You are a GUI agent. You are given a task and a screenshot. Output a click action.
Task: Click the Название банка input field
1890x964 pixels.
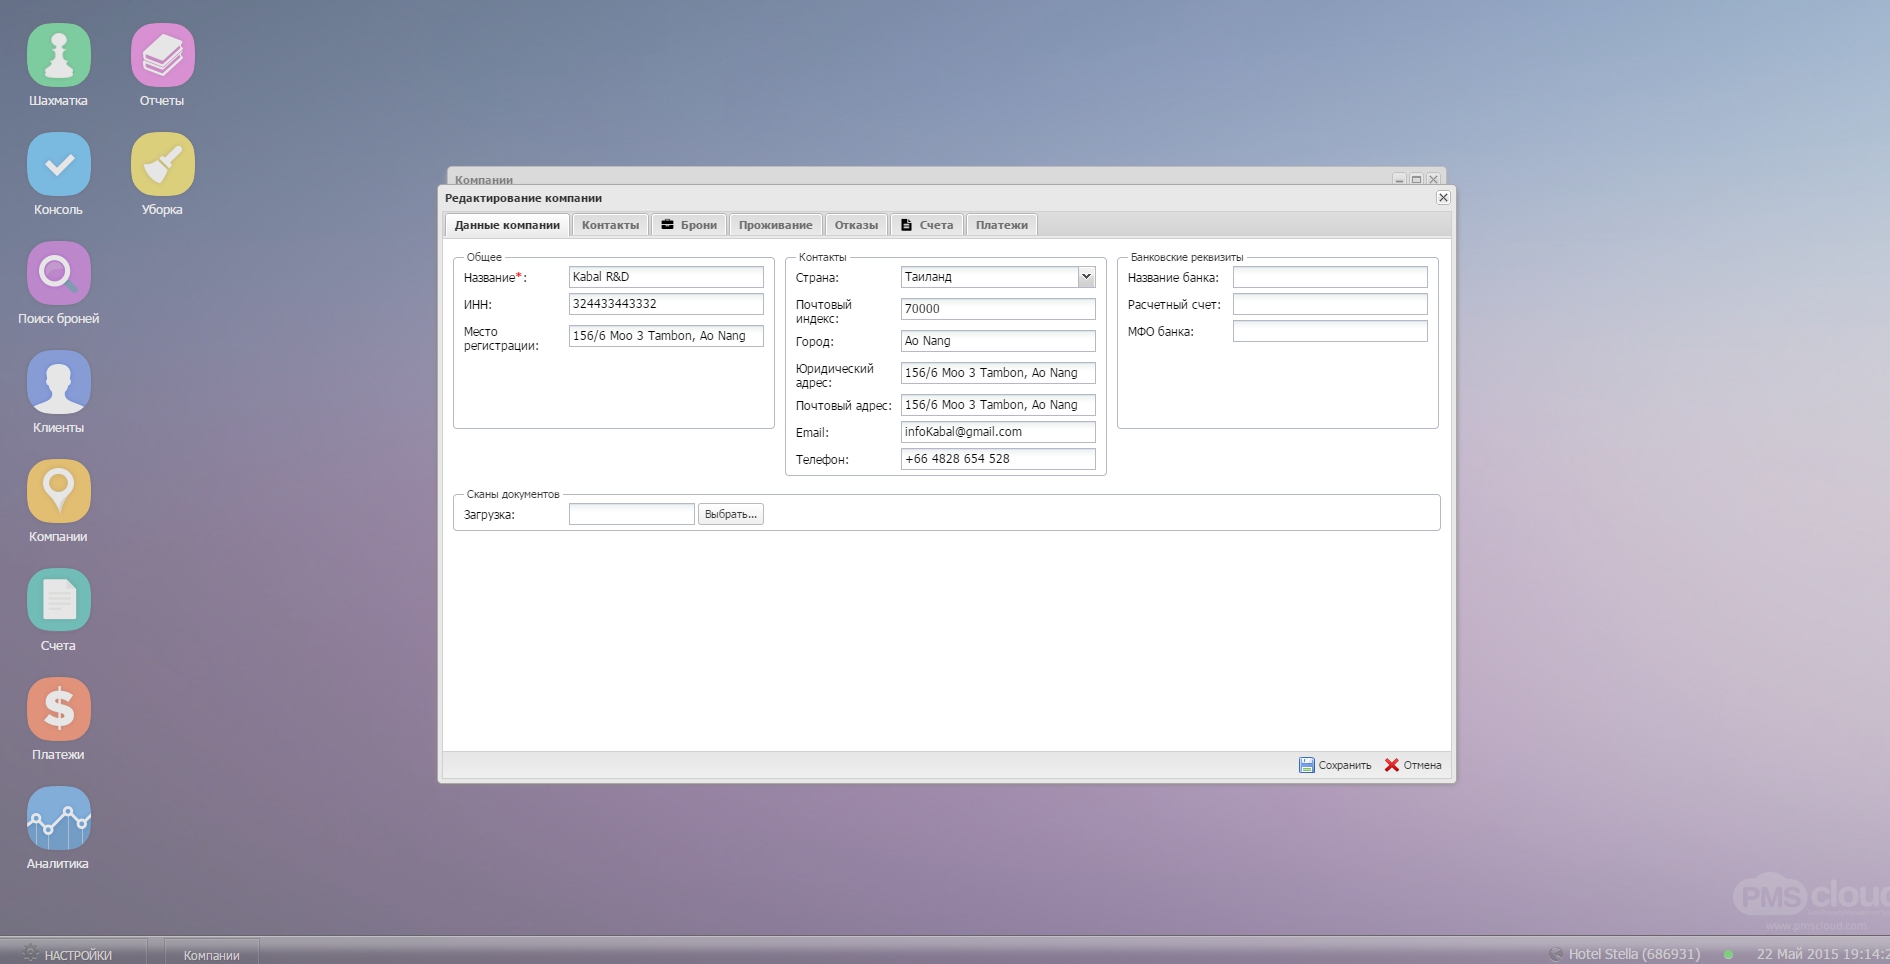pos(1330,277)
